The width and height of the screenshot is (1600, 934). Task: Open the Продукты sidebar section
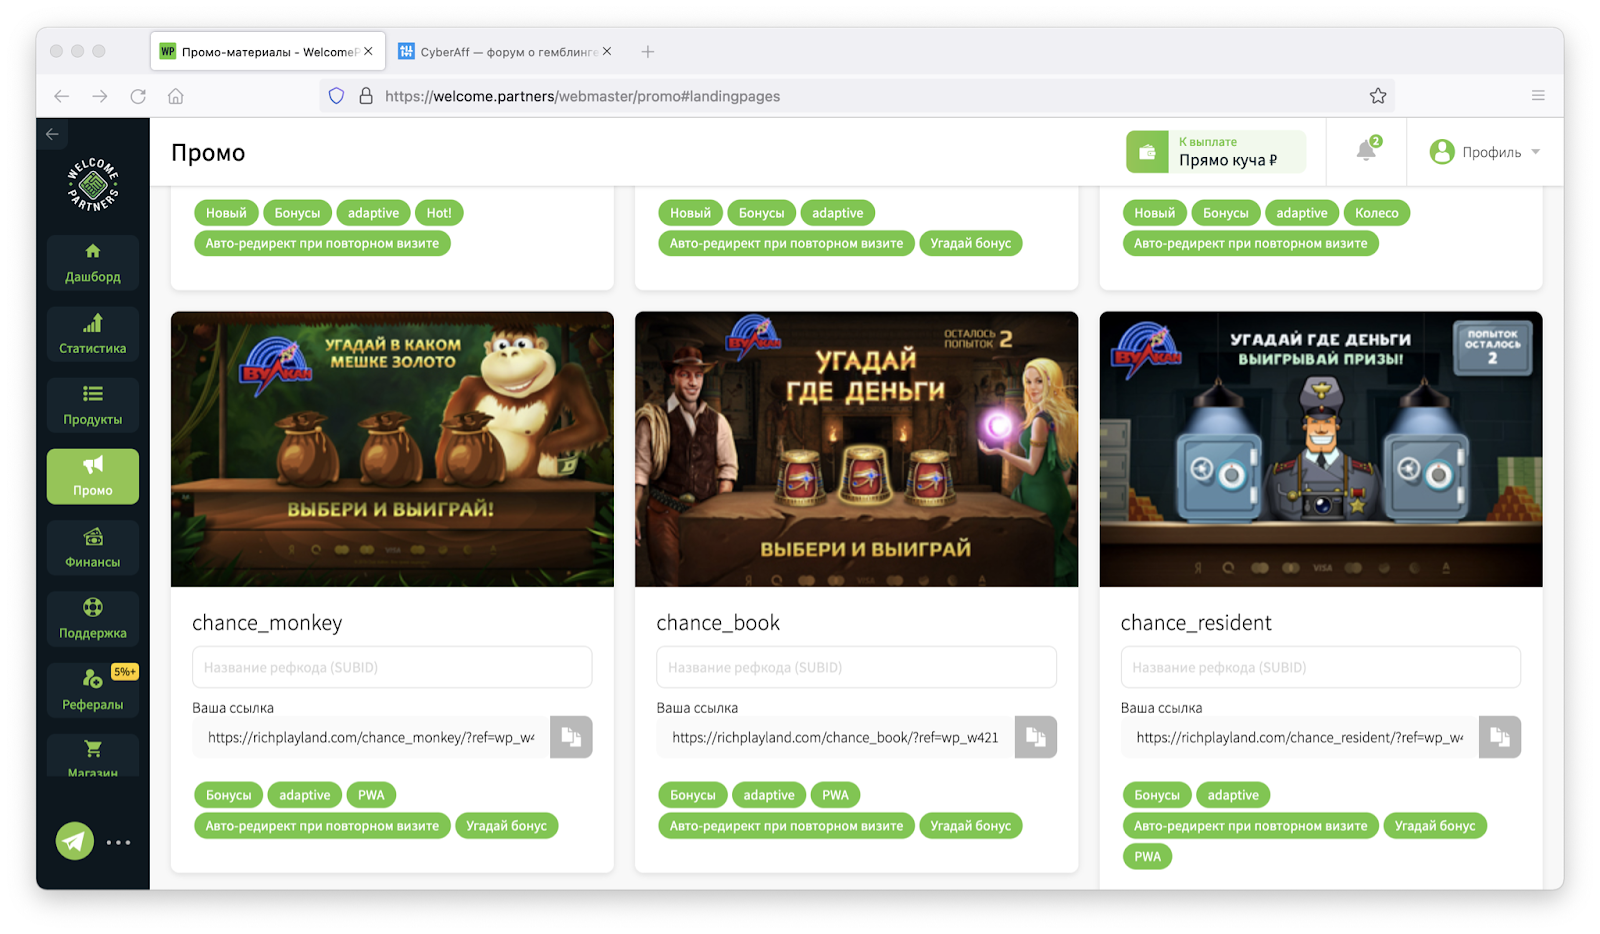point(92,405)
